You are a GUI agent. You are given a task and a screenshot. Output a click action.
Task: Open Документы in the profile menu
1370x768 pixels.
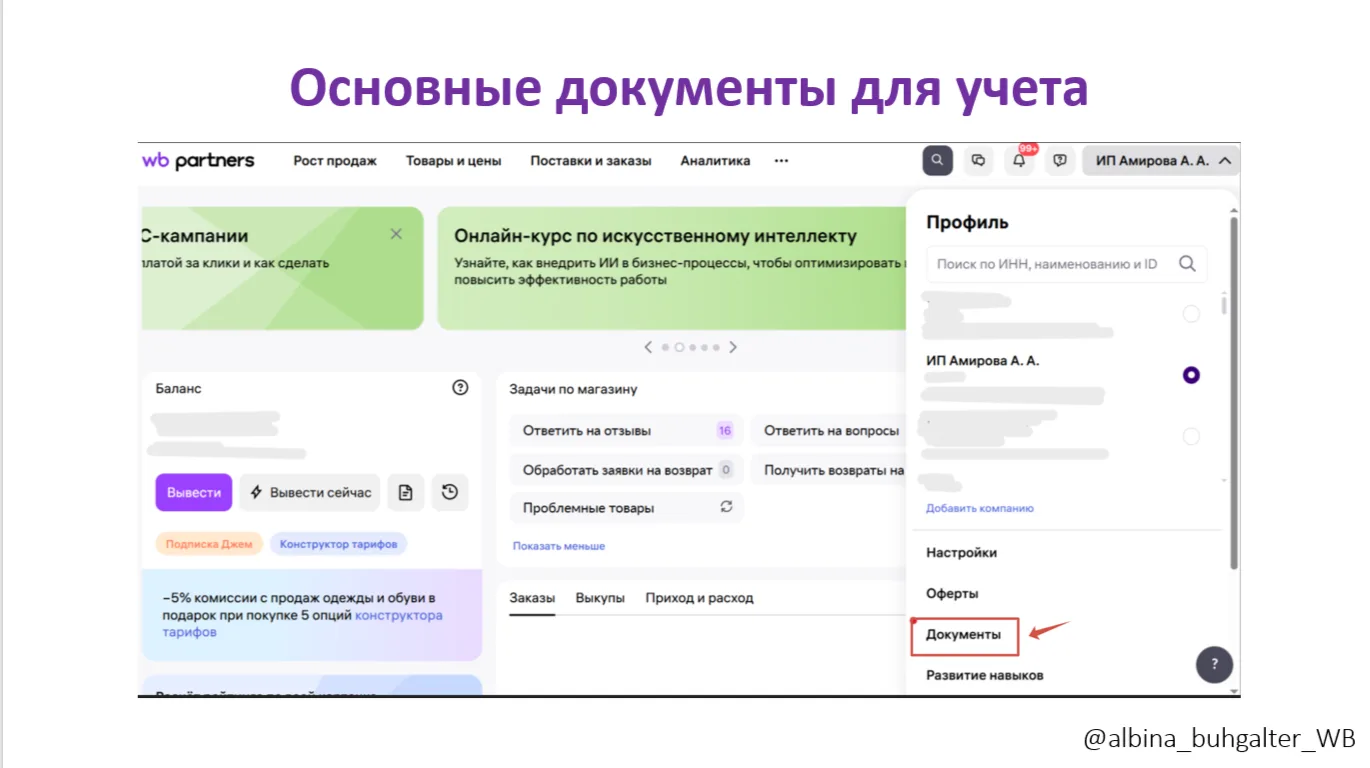click(963, 635)
